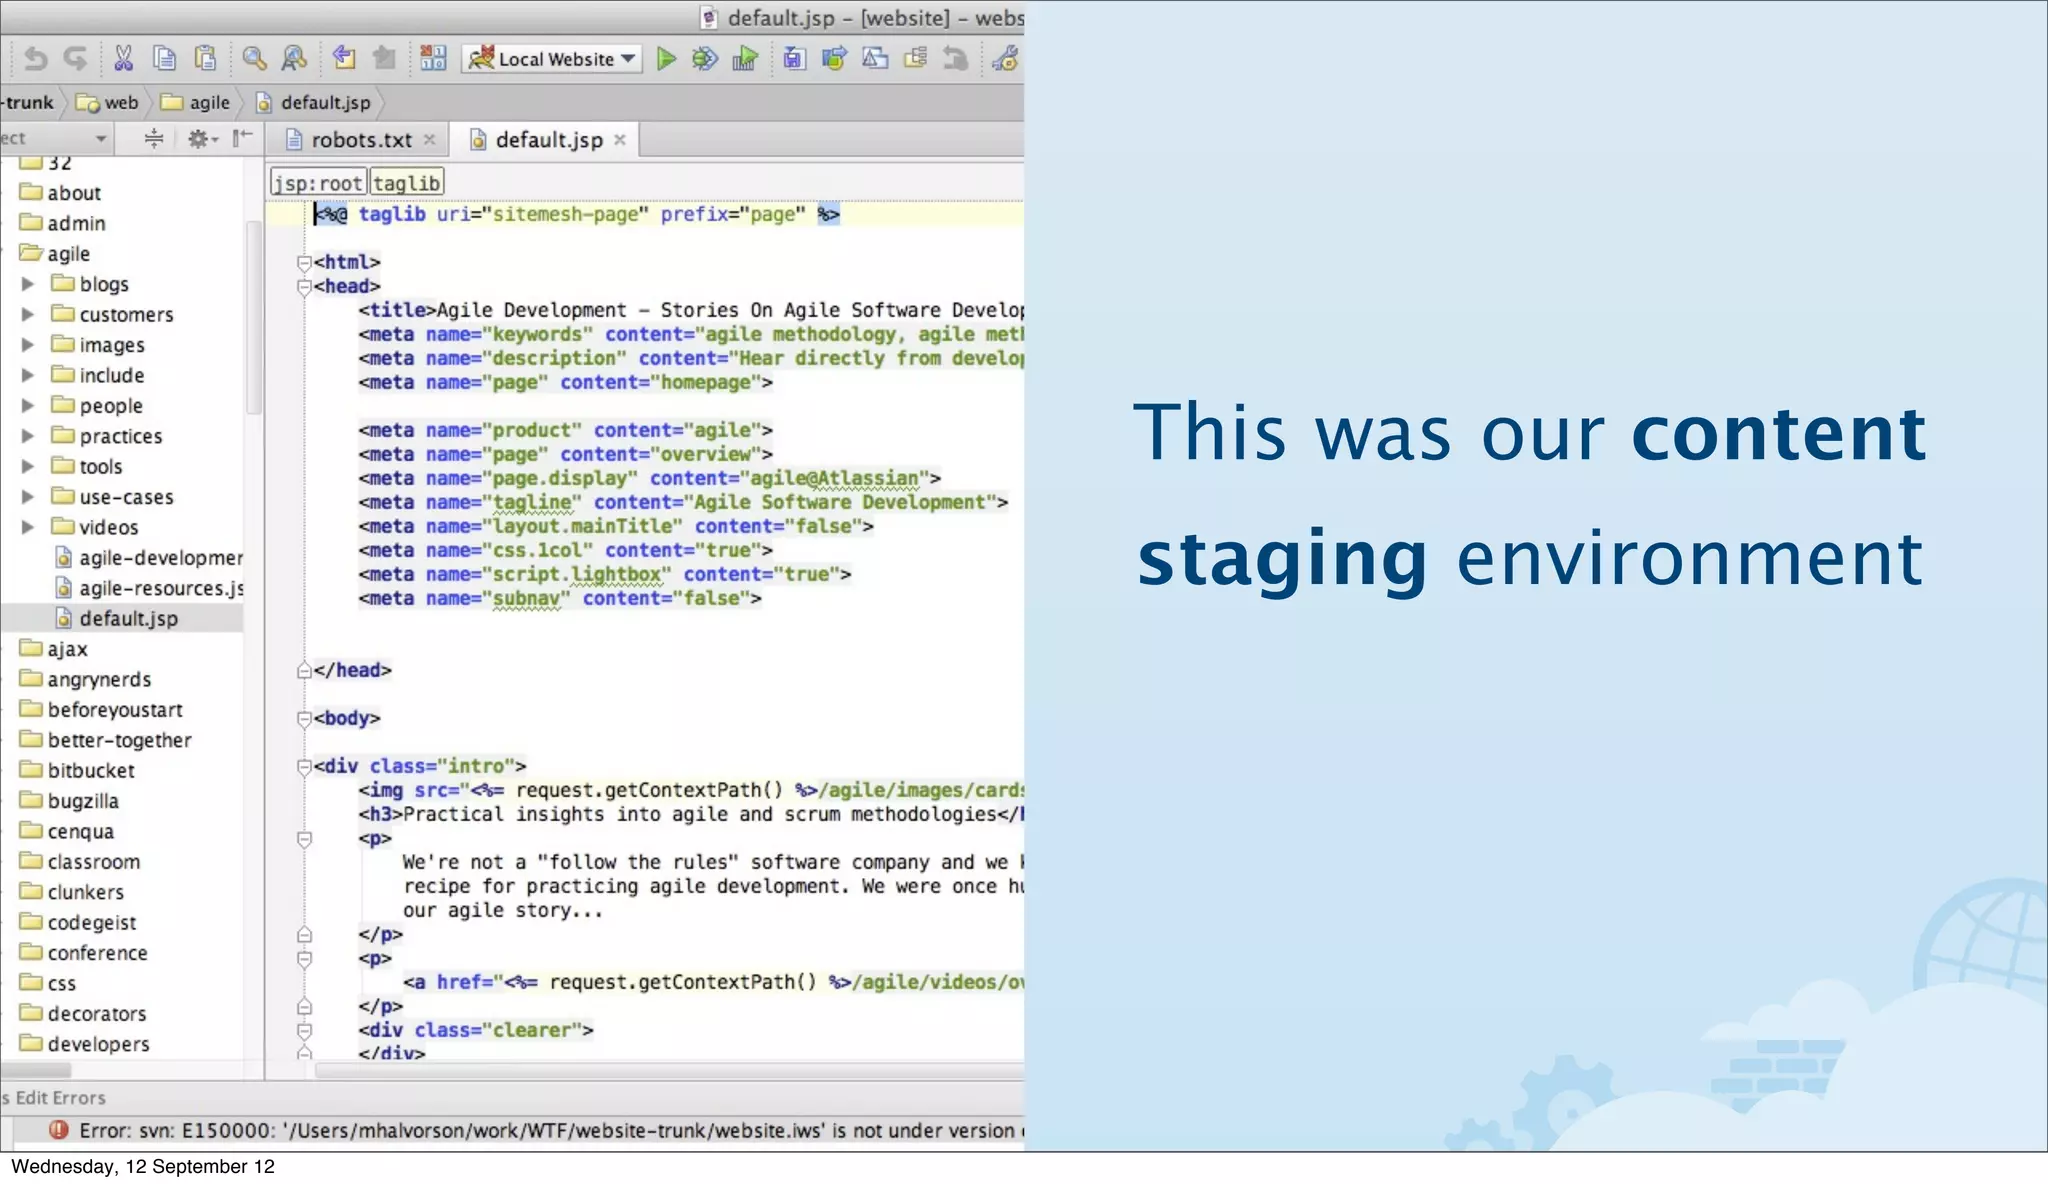The width and height of the screenshot is (2048, 1184).
Task: Open Replace with the magnifier-A icon
Action: (294, 59)
